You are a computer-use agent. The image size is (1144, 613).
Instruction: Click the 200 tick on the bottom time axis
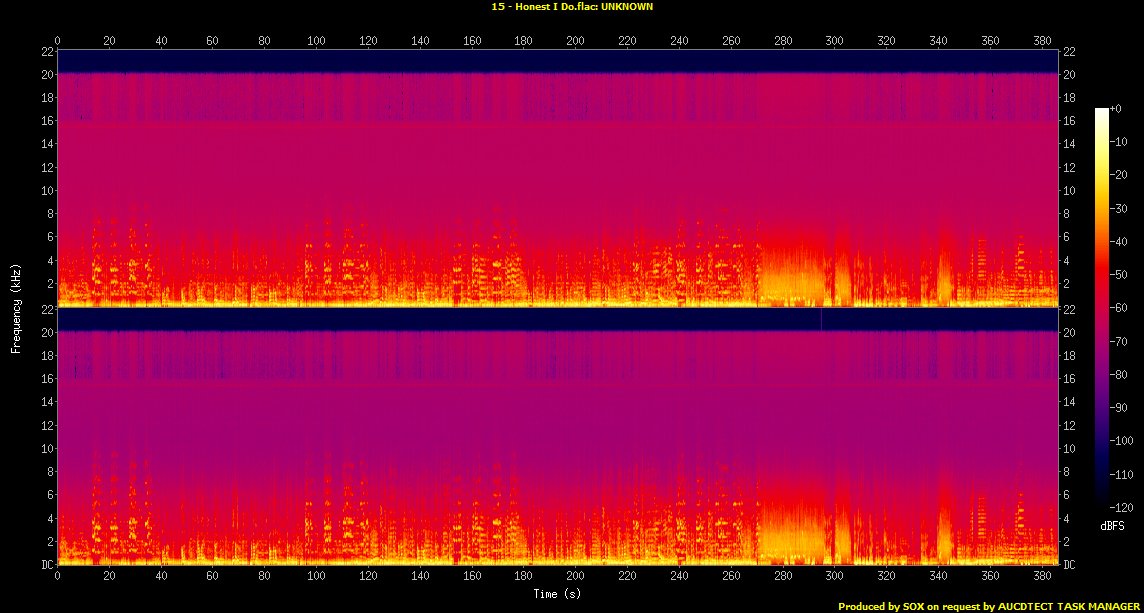(x=575, y=577)
